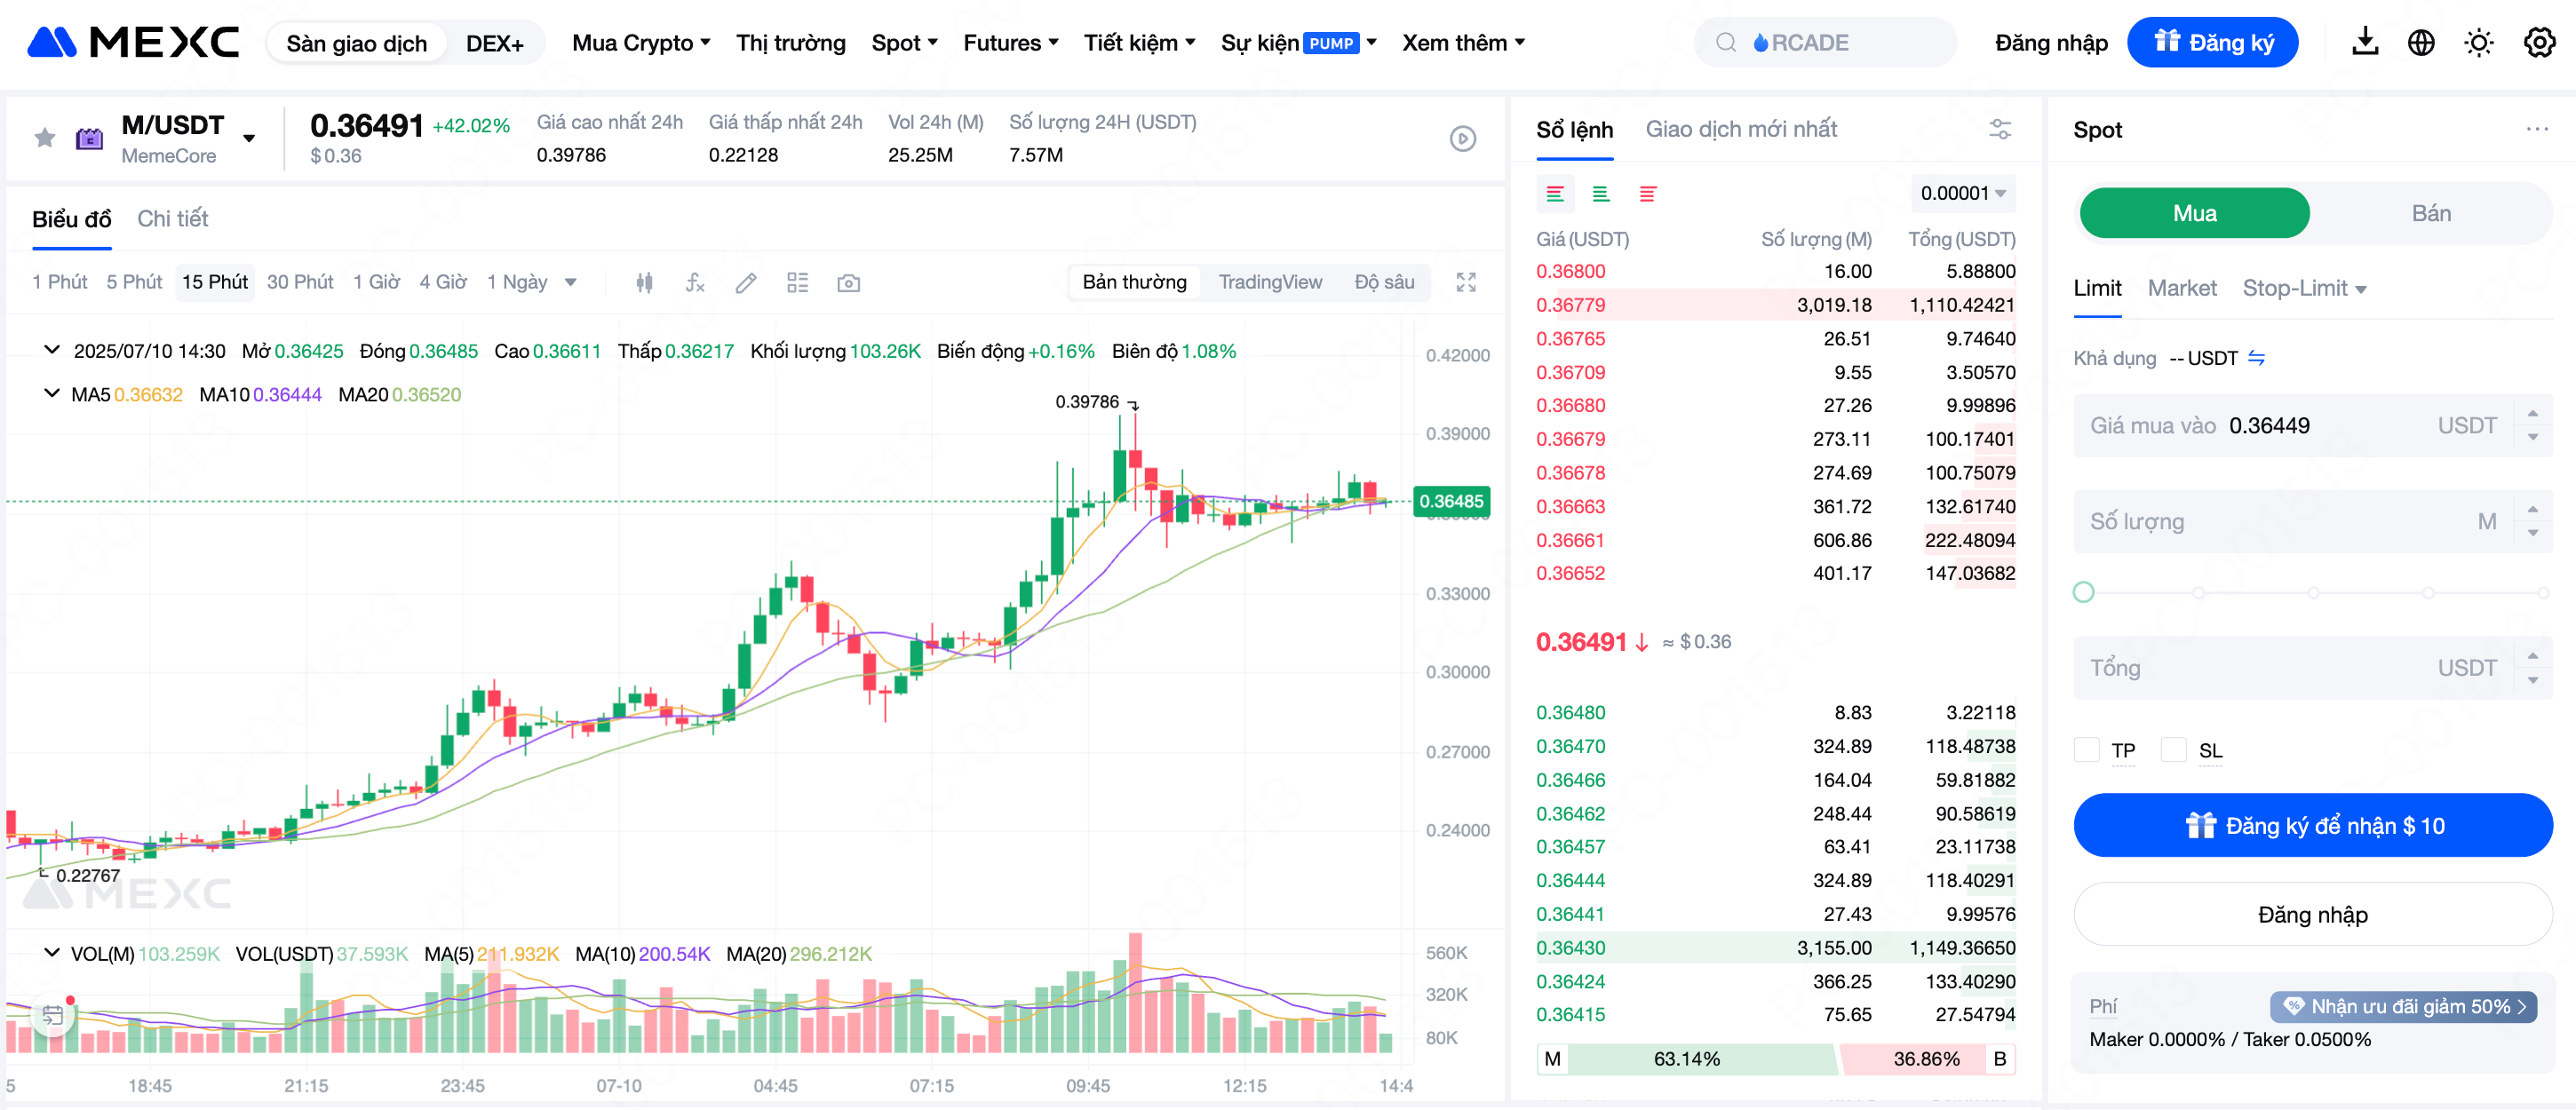Open the order book settings icon

[x=2000, y=129]
